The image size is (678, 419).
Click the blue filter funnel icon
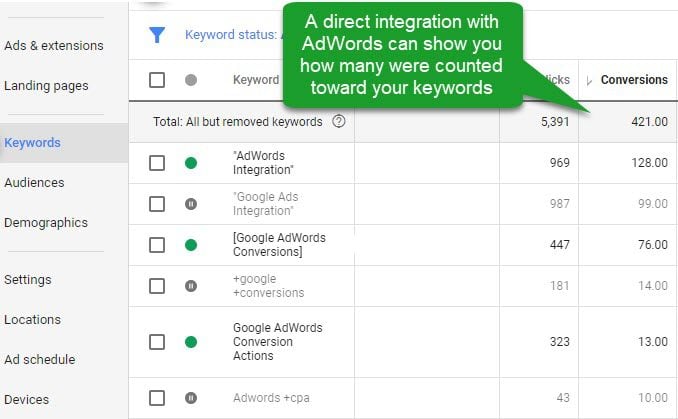point(157,35)
